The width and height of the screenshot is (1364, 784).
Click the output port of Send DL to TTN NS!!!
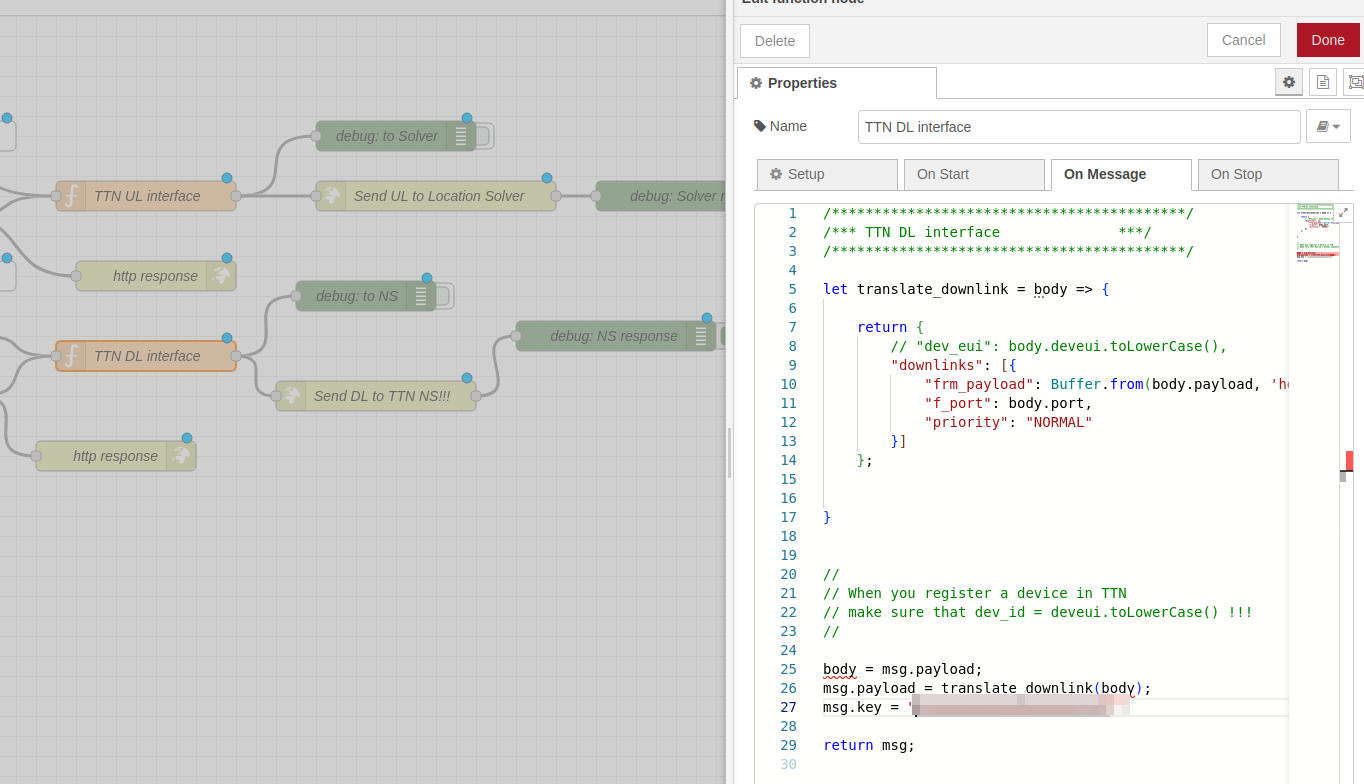[x=476, y=396]
